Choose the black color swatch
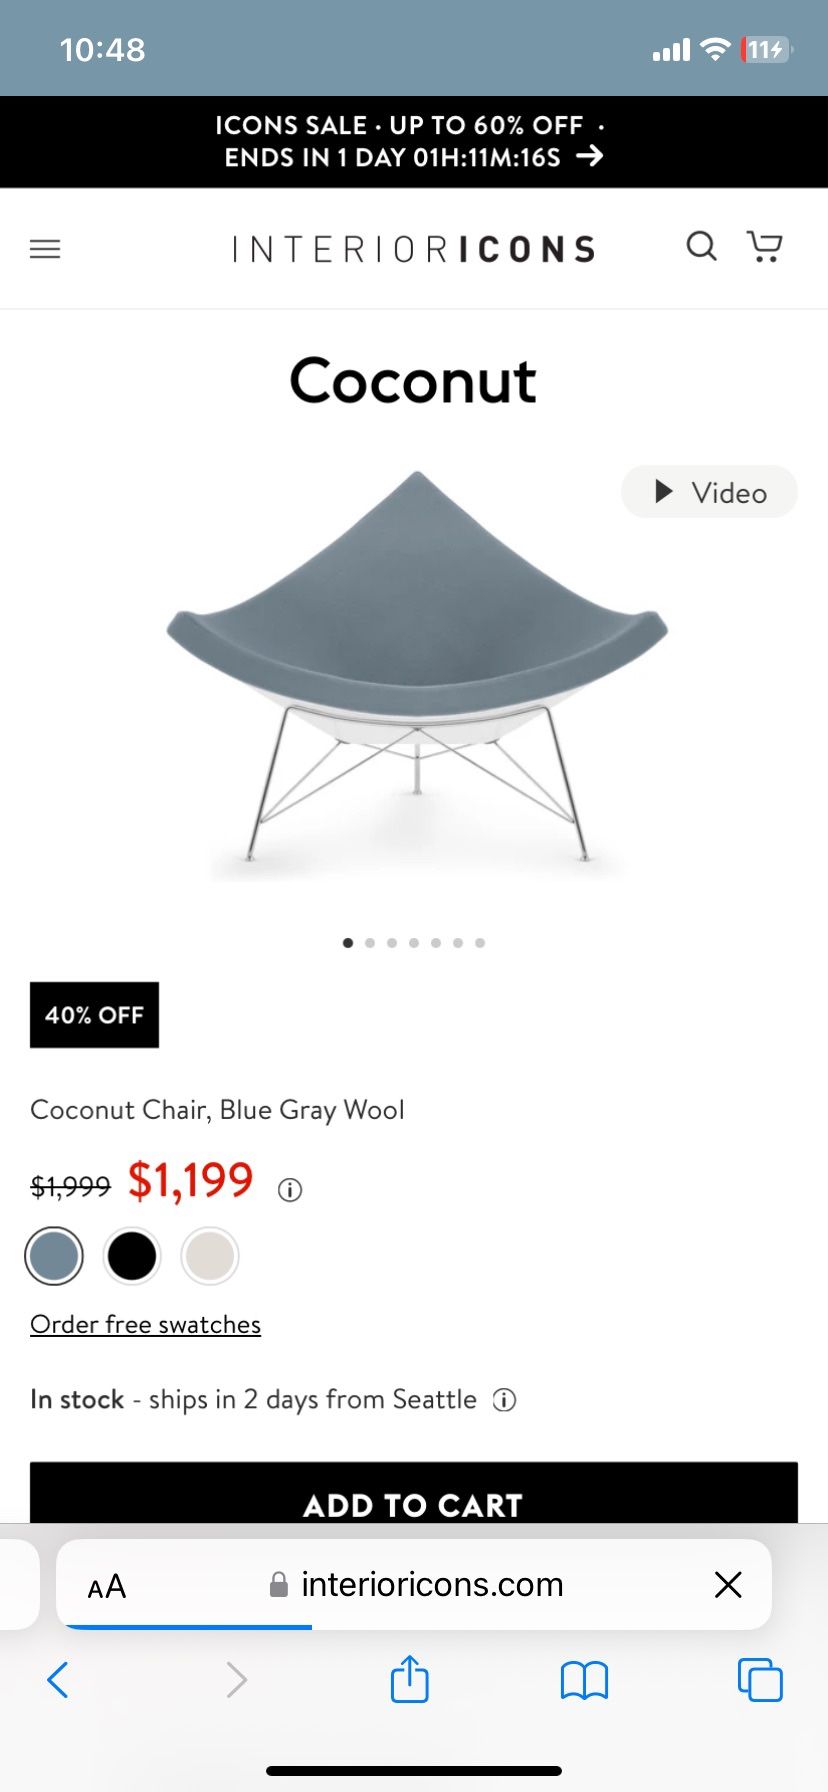This screenshot has width=828, height=1792. (x=132, y=1256)
